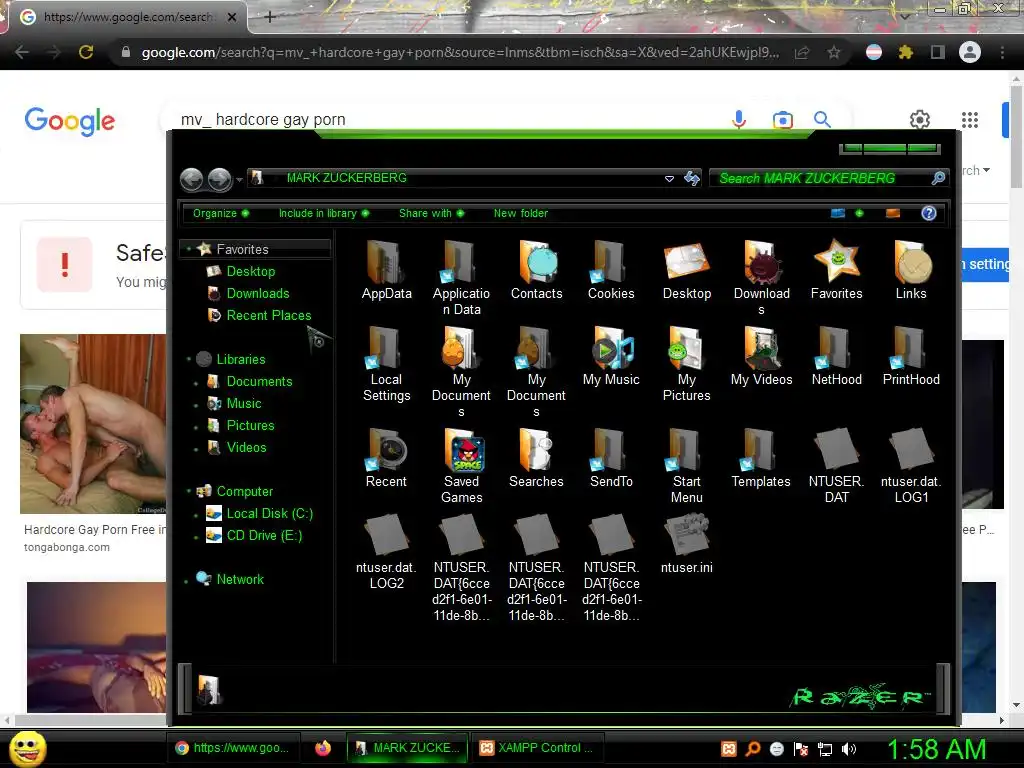Select the Cookies folder shortcut
The image size is (1024, 768).
611,270
